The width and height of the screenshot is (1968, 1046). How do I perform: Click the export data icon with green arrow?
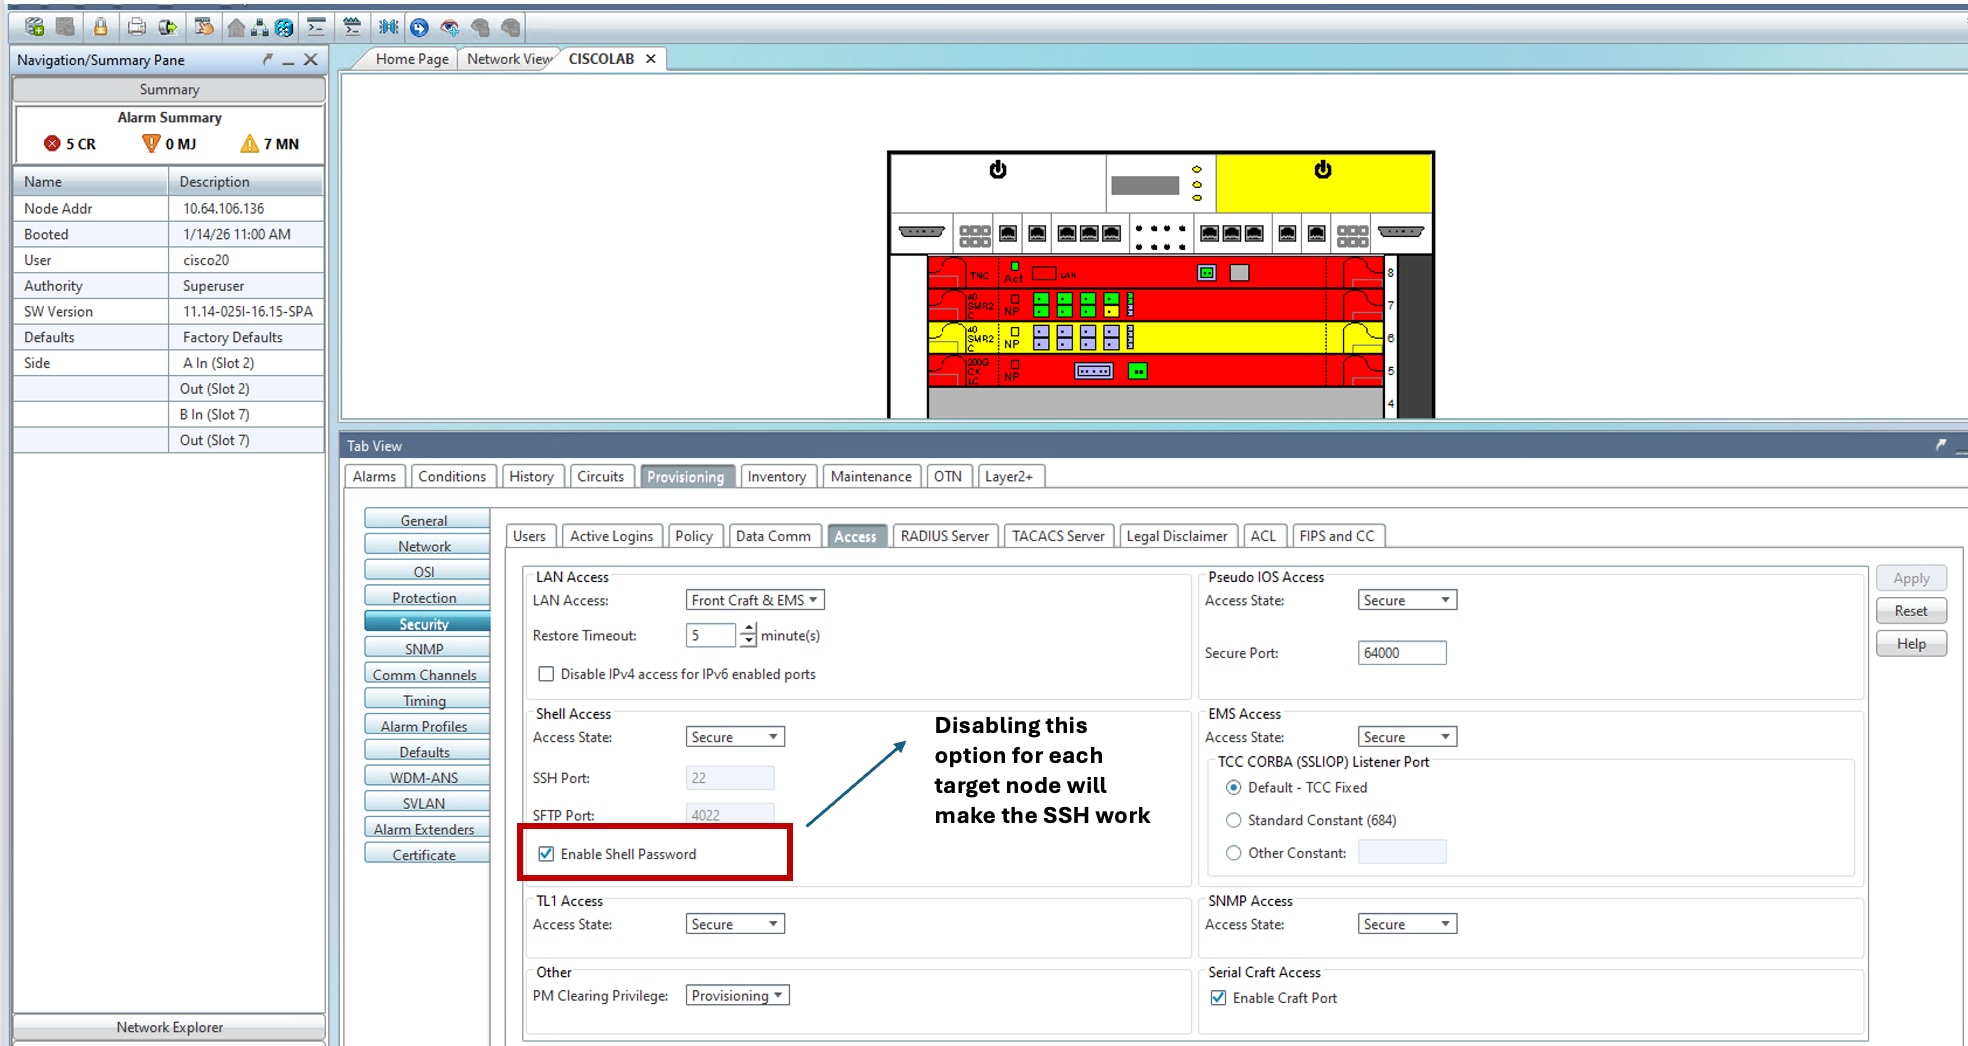167,27
